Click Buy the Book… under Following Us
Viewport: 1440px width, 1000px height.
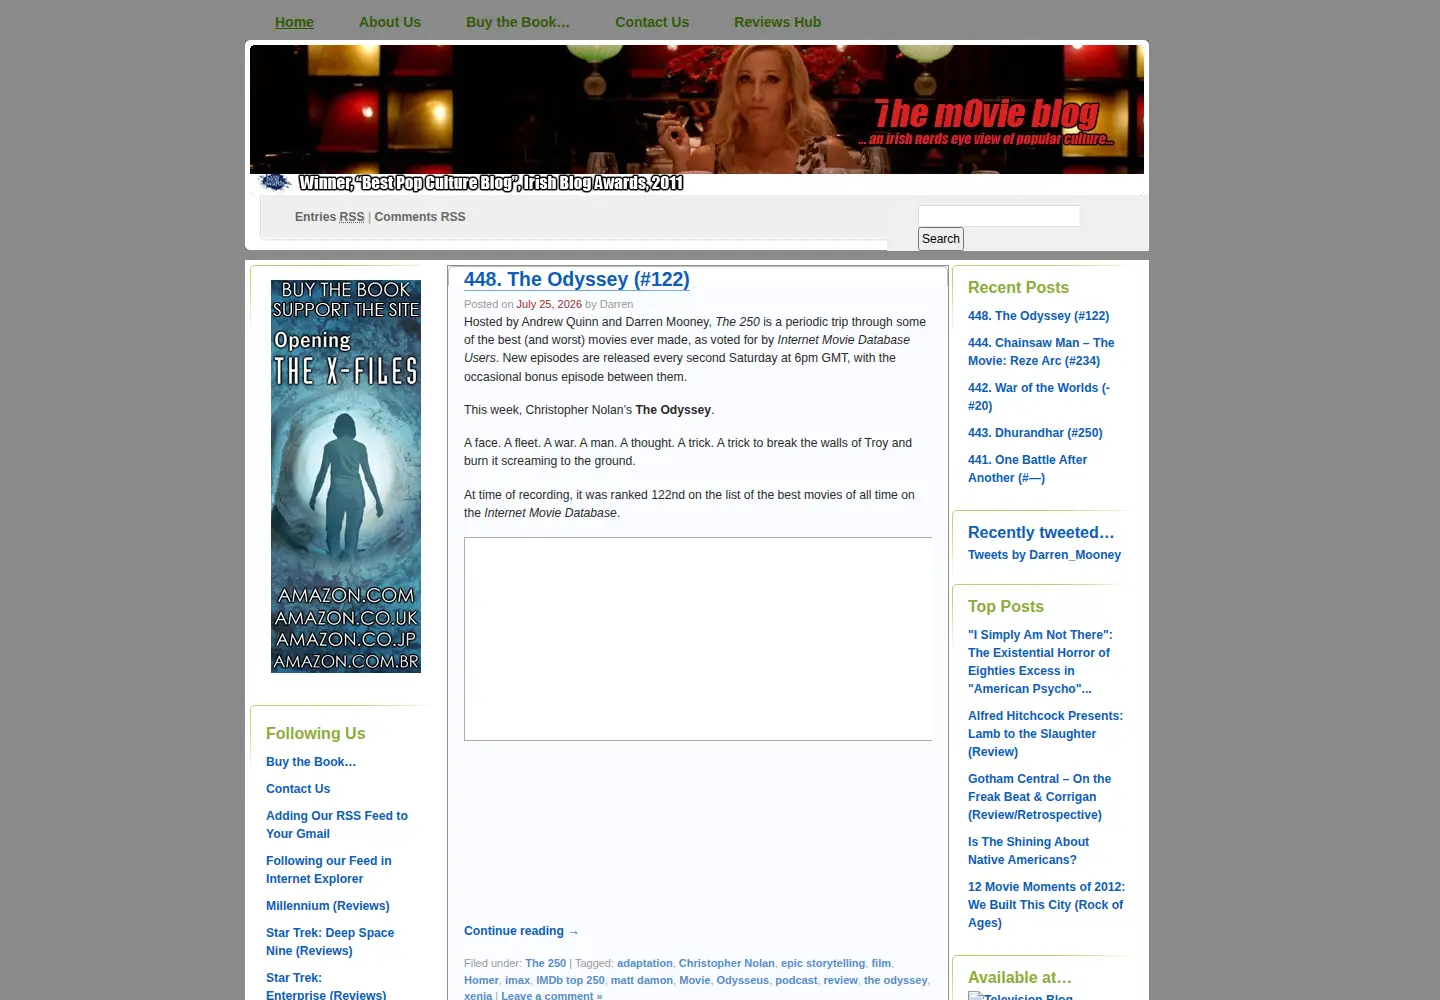click(311, 762)
